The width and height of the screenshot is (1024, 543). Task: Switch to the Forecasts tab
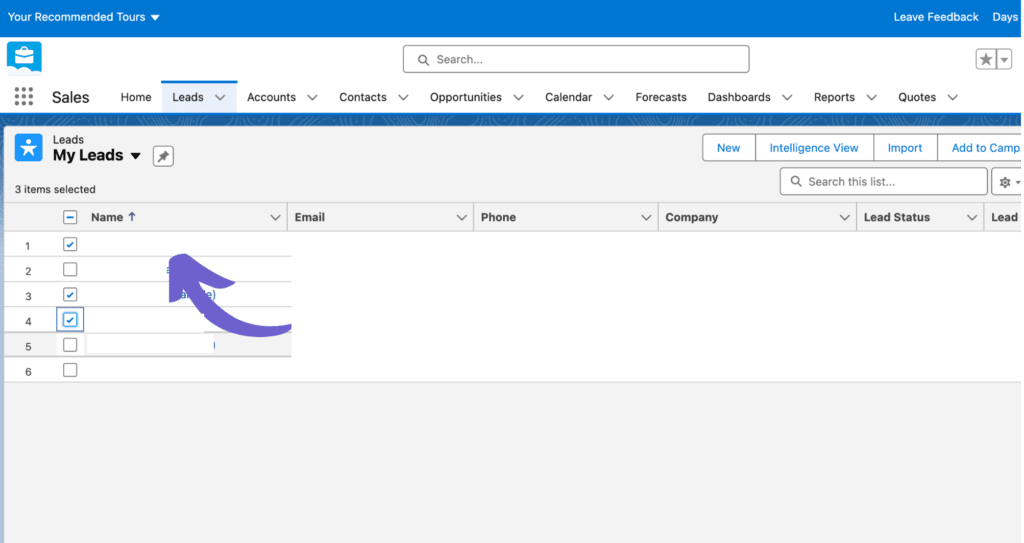(661, 97)
